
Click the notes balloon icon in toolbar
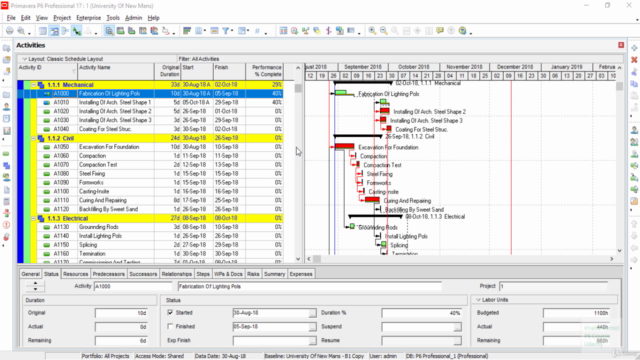click(x=440, y=31)
